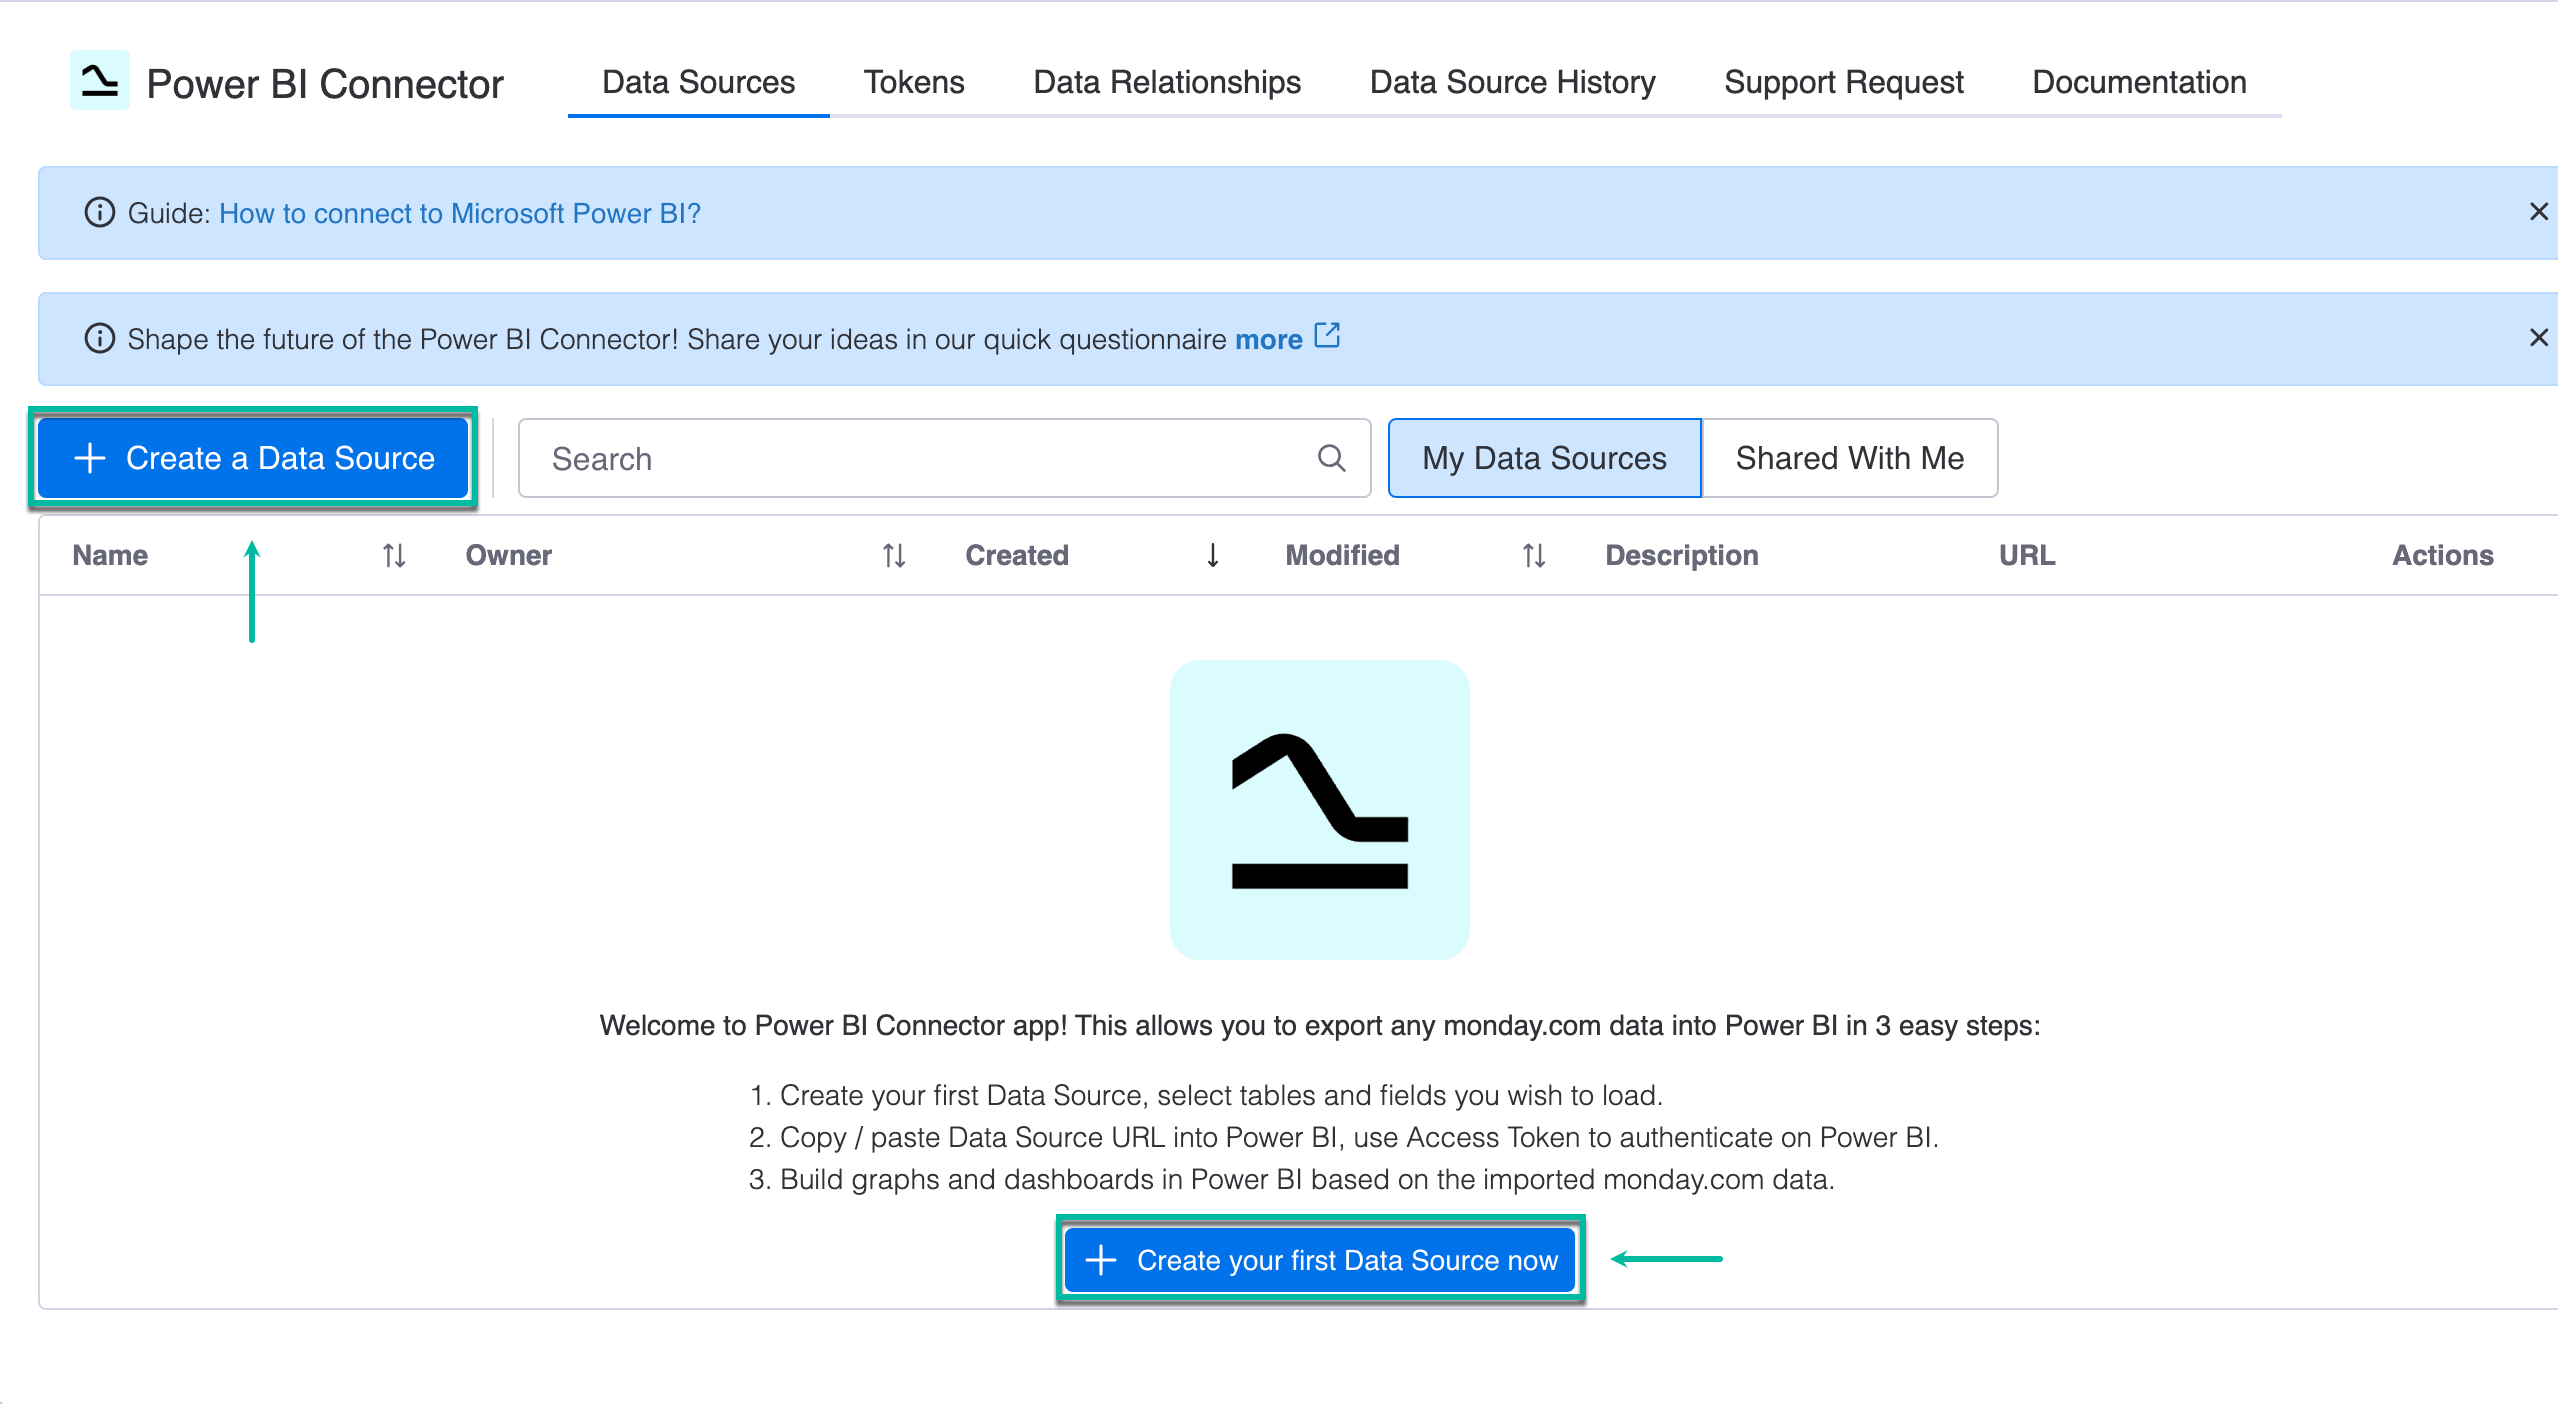Click the plus icon in Create a Data Source
Image resolution: width=2558 pixels, height=1404 pixels.
tap(89, 457)
